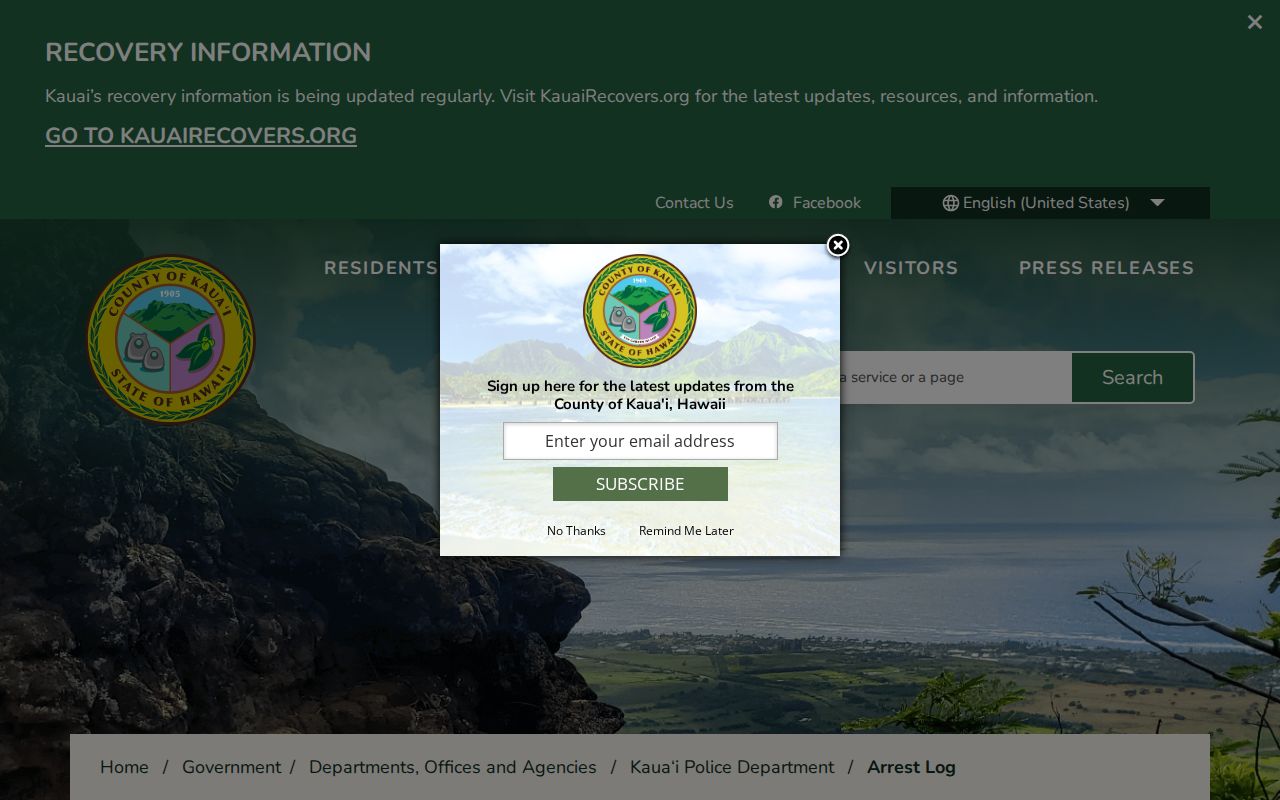Choose Remind Me Later in the popup
The height and width of the screenshot is (800, 1280).
686,531
